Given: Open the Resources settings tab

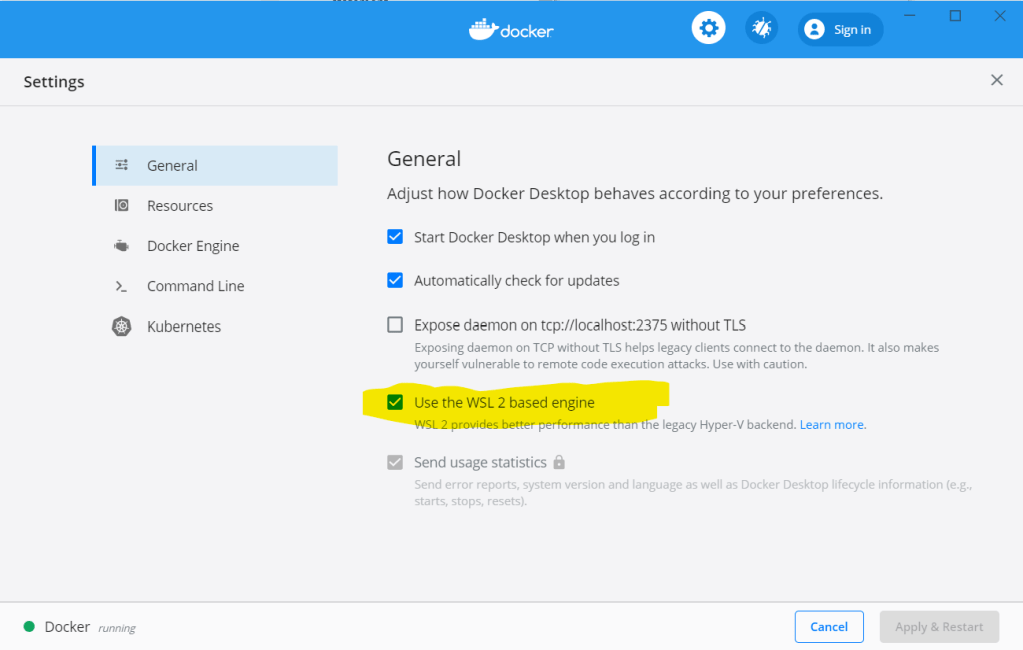Looking at the screenshot, I should point(180,206).
